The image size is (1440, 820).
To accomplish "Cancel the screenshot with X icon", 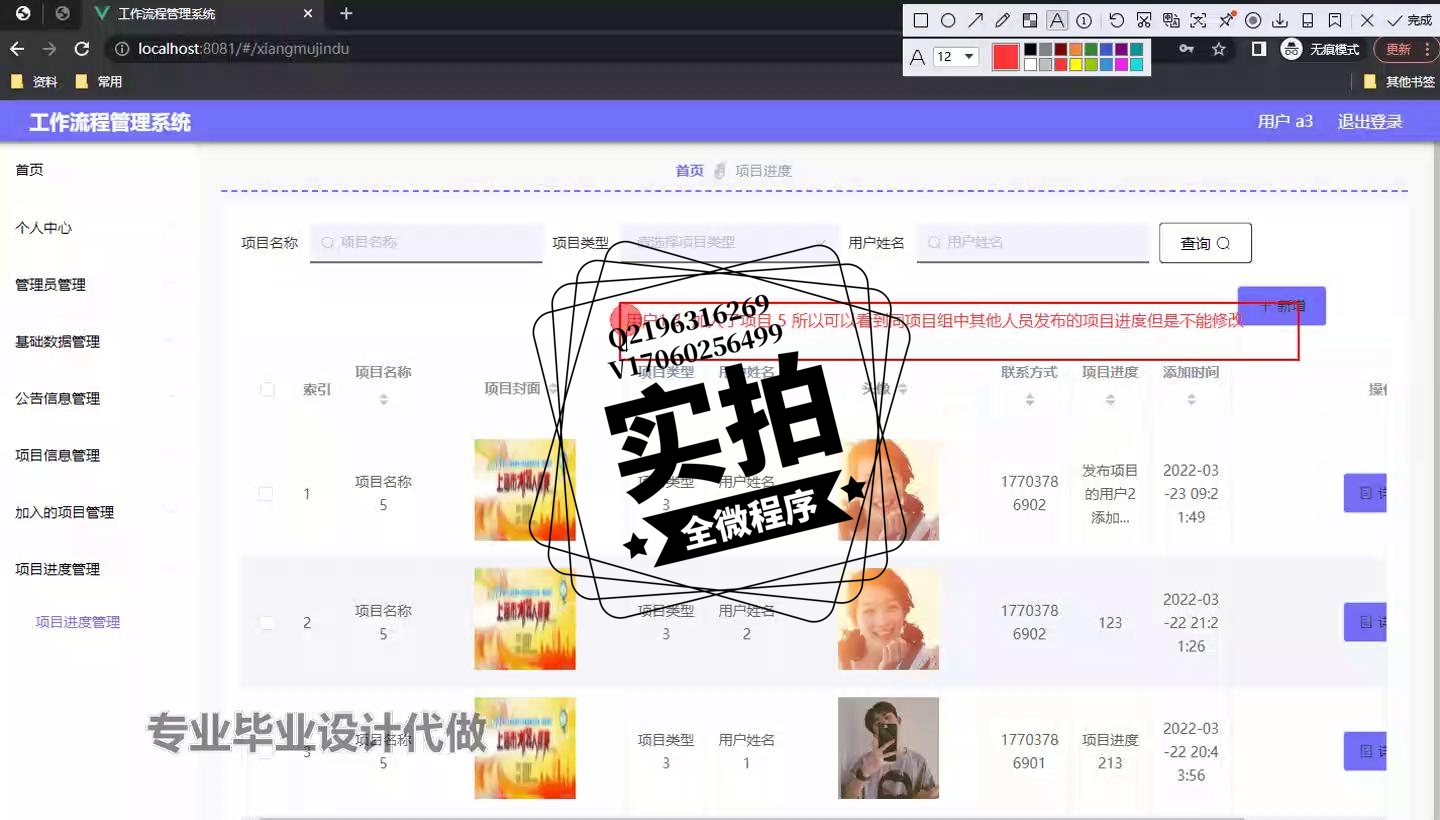I will pyautogui.click(x=1367, y=20).
